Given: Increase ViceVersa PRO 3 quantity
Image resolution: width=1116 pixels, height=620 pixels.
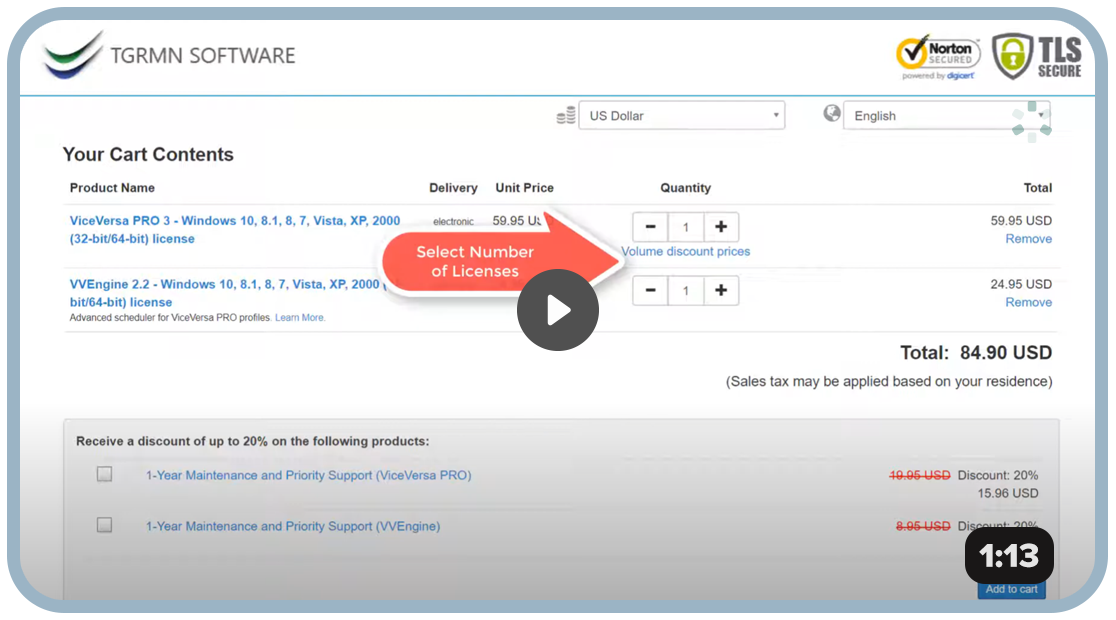Looking at the screenshot, I should pos(721,227).
